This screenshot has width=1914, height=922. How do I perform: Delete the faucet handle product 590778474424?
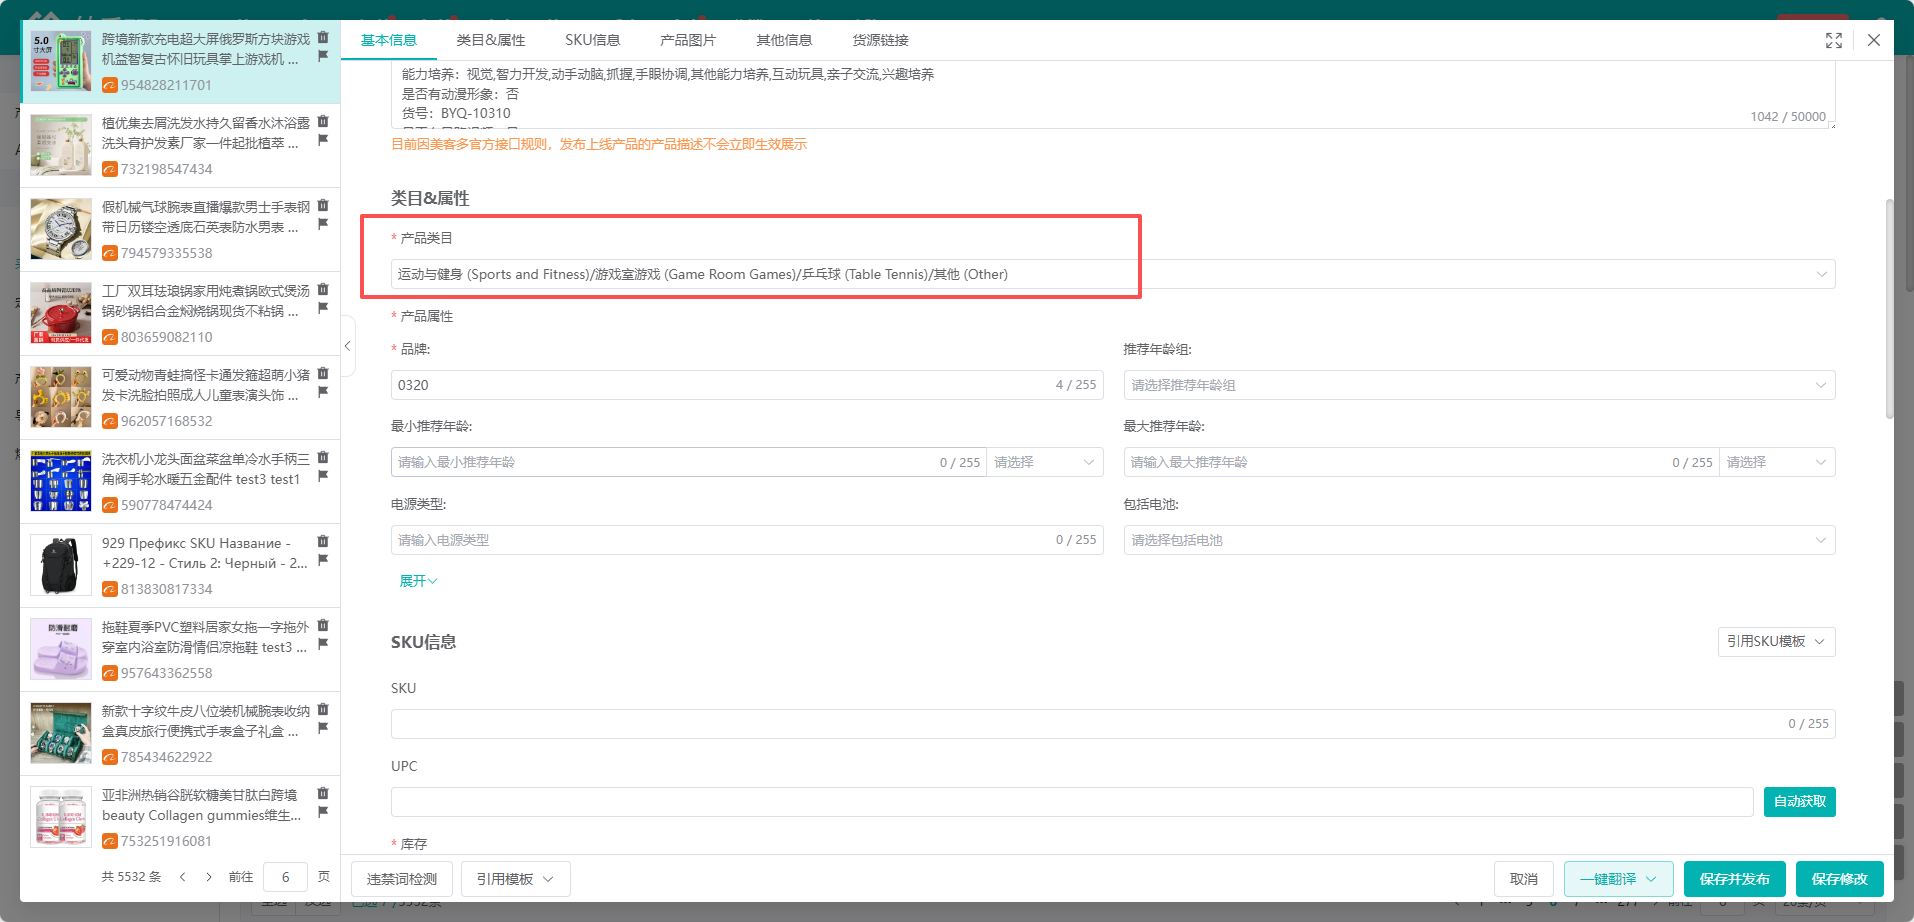click(x=323, y=458)
